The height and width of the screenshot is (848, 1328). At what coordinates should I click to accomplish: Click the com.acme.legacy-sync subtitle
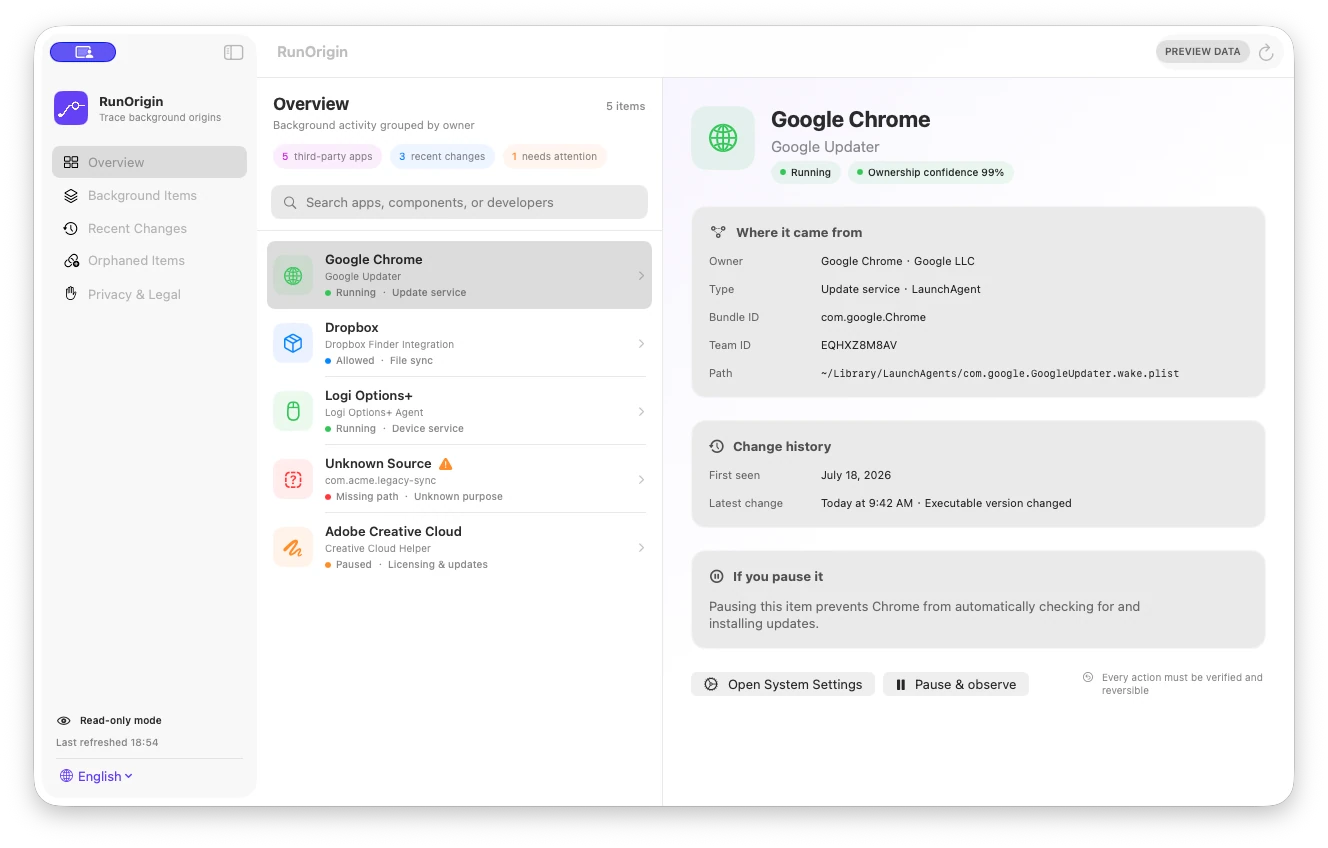point(381,480)
